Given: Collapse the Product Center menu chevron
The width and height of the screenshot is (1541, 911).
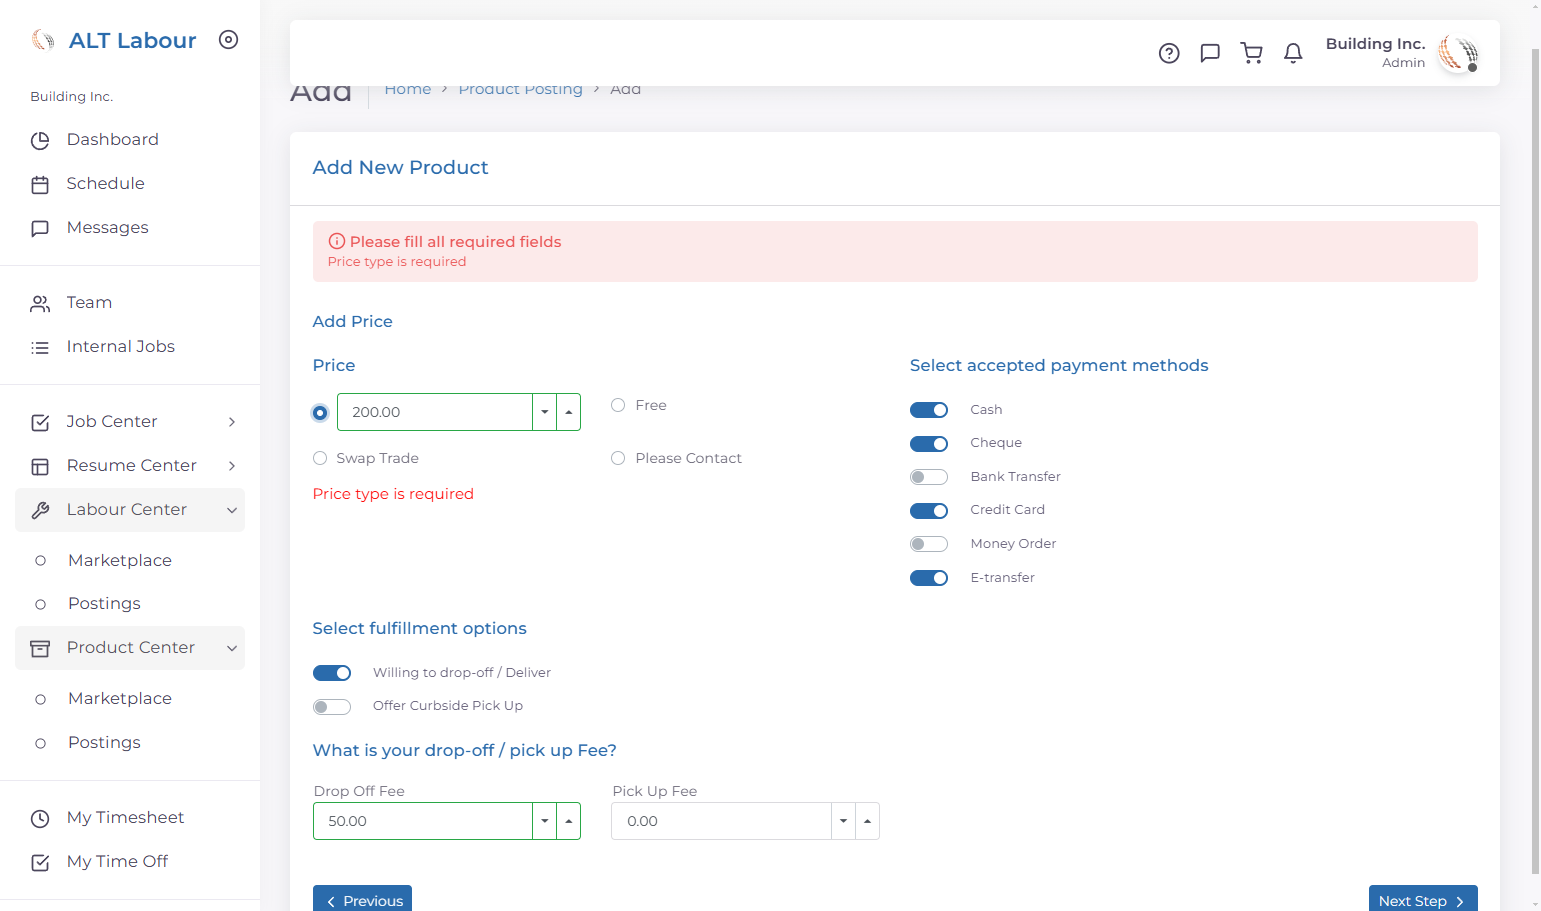Looking at the screenshot, I should (x=232, y=648).
